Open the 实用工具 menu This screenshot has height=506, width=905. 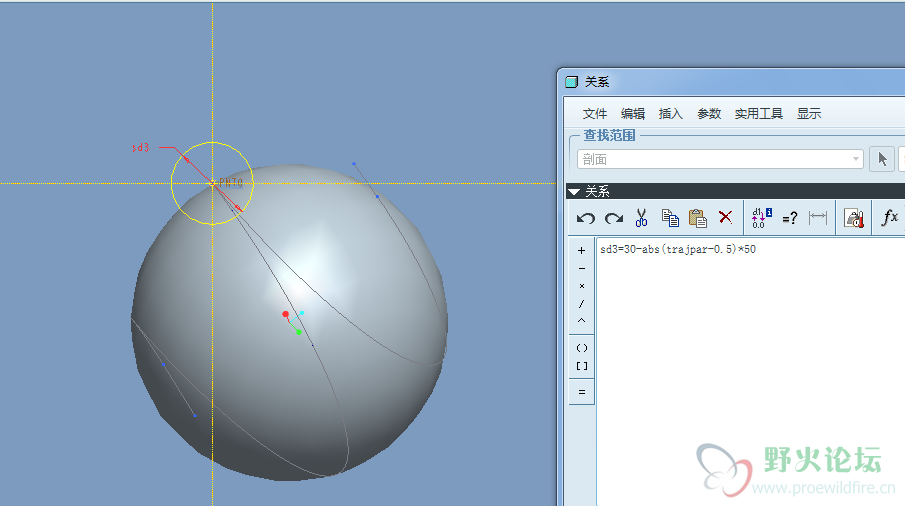[x=758, y=114]
